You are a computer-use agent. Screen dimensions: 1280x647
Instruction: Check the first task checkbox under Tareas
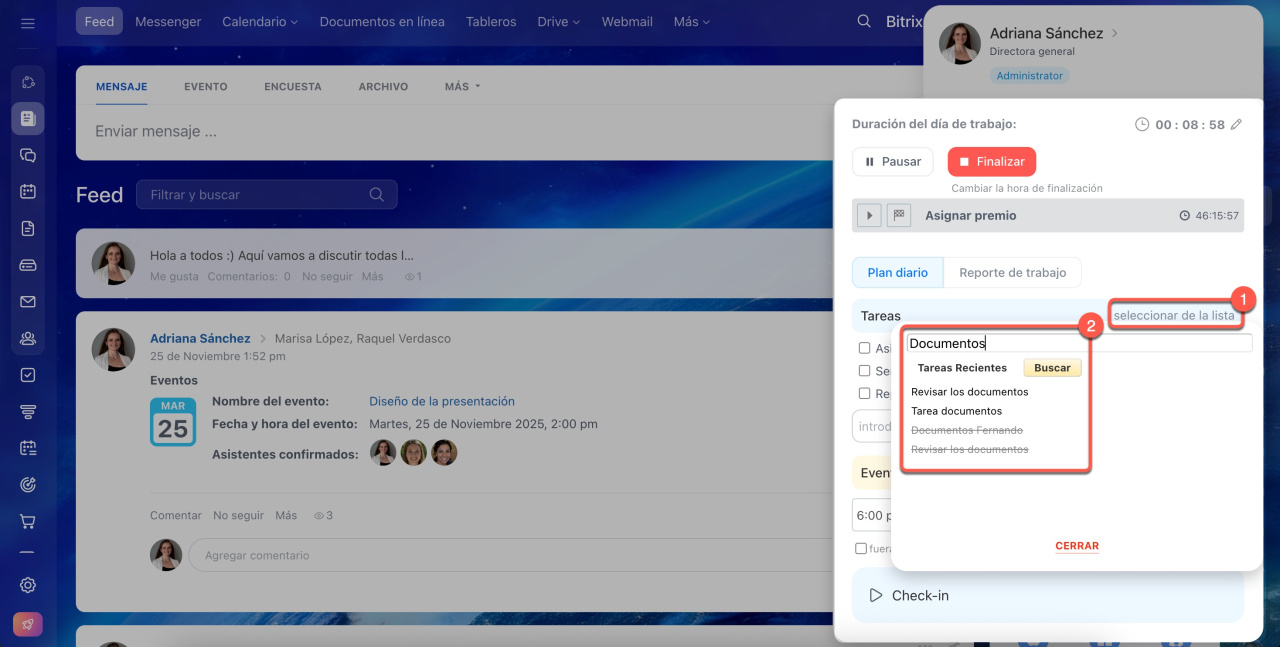(864, 348)
